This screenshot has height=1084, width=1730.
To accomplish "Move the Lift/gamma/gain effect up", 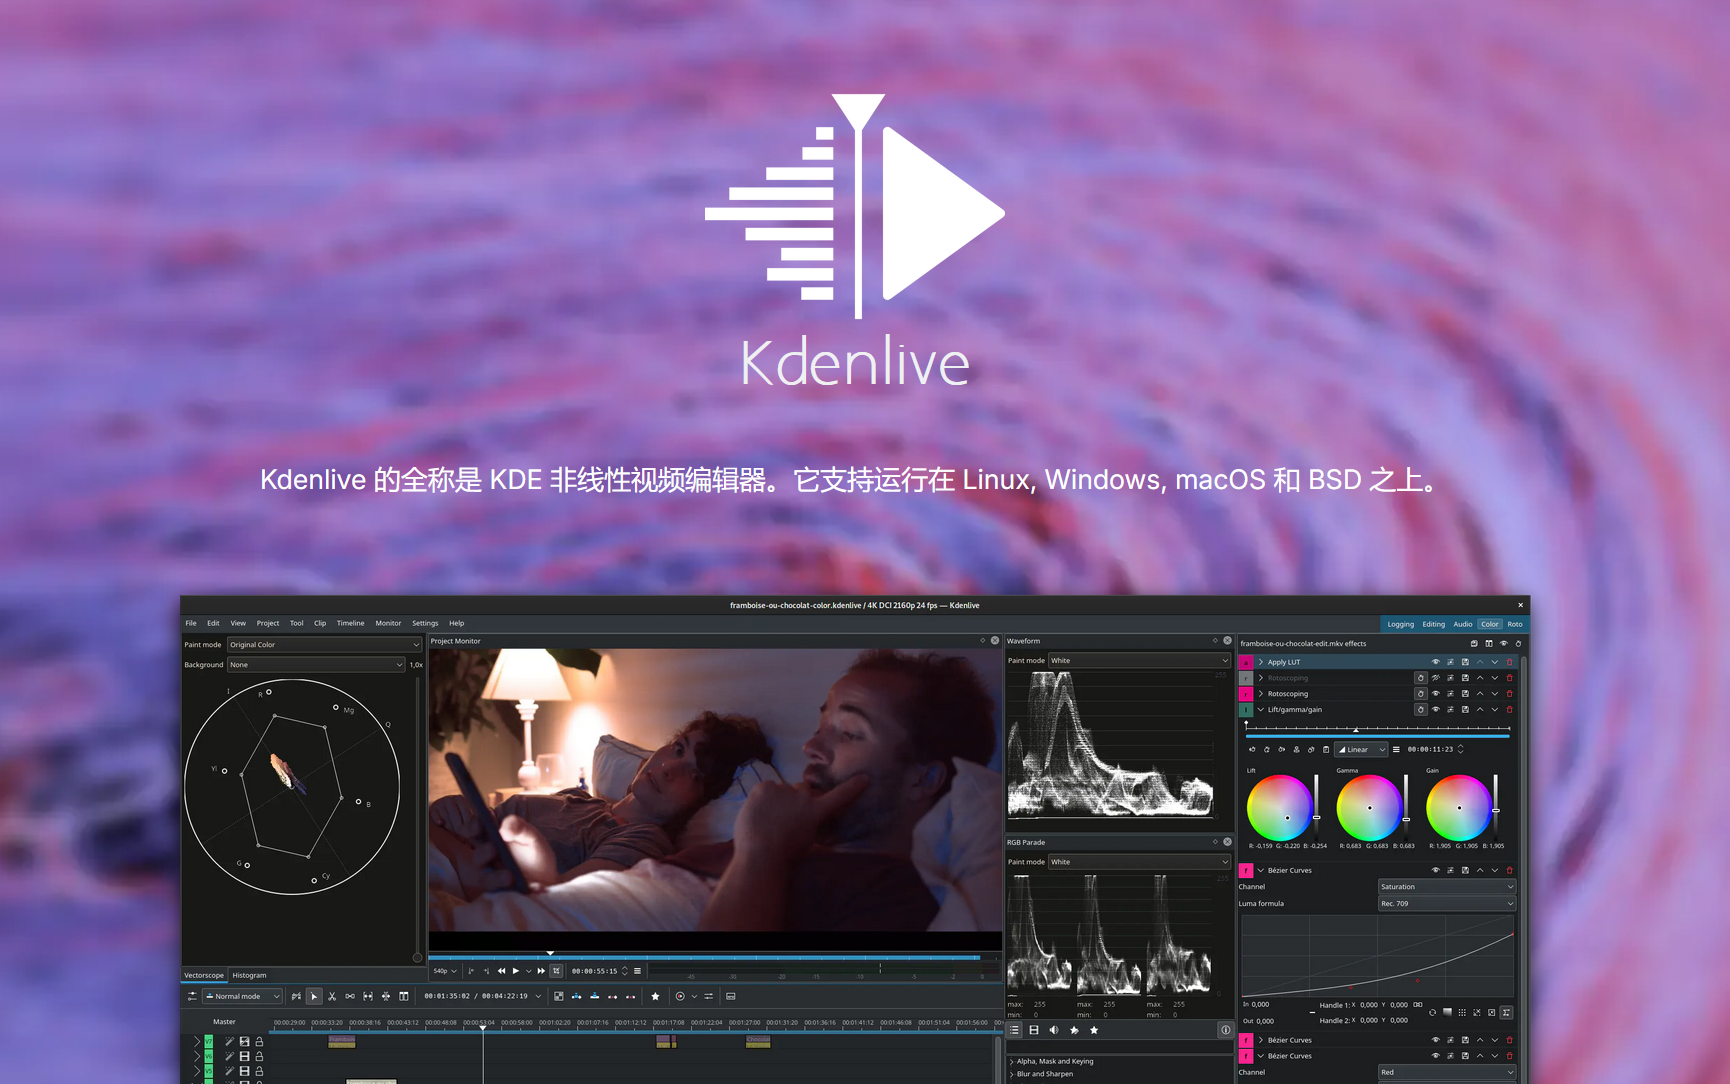I will [1480, 710].
